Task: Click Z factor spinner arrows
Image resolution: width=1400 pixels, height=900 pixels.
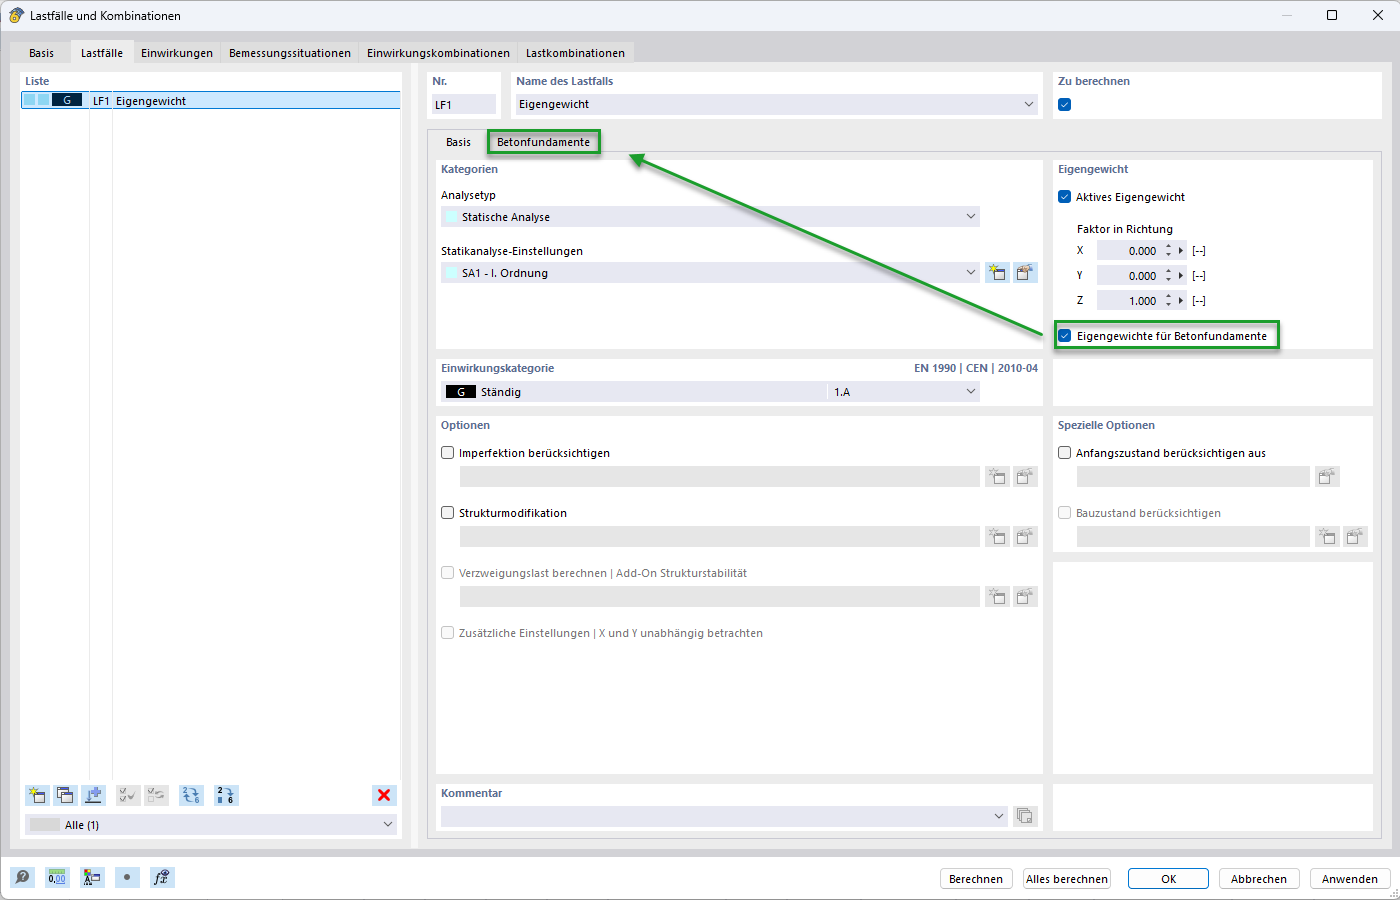Action: [1169, 301]
